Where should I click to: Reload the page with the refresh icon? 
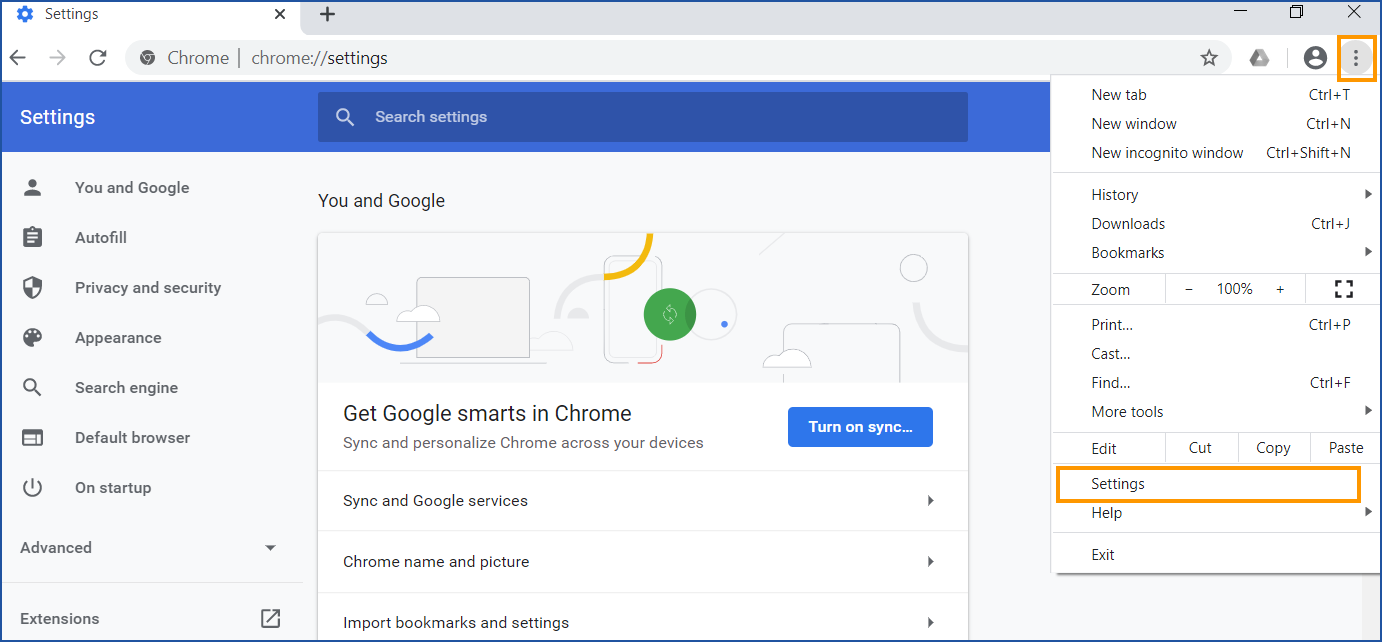[x=97, y=57]
